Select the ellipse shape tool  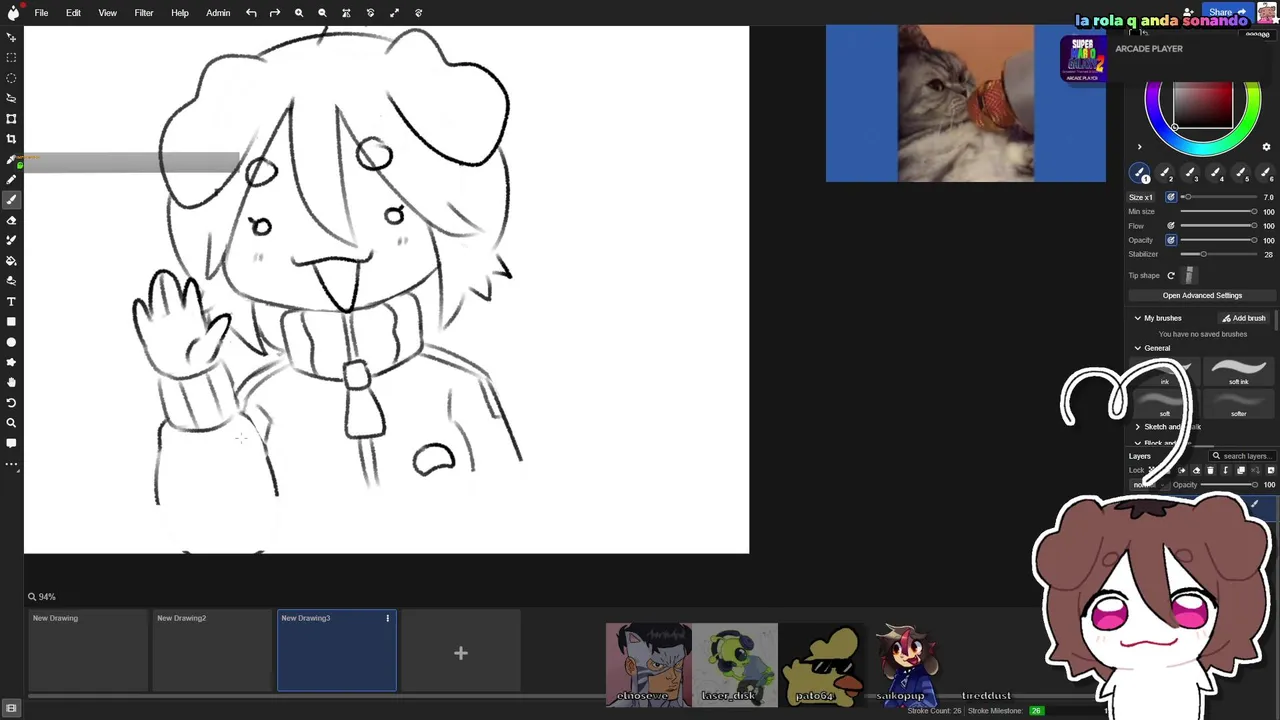(11, 342)
